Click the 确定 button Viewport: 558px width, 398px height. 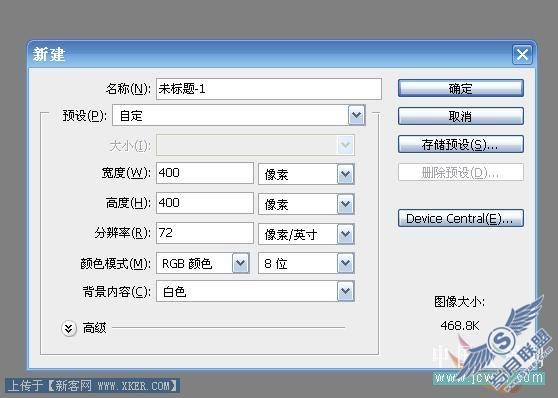[x=460, y=88]
